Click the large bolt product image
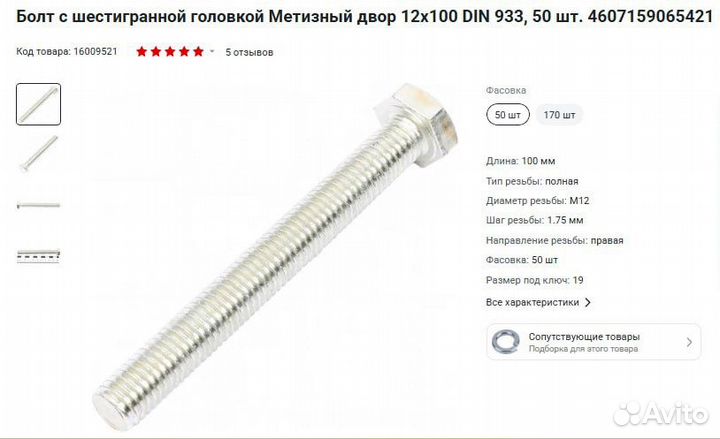 click(276, 257)
